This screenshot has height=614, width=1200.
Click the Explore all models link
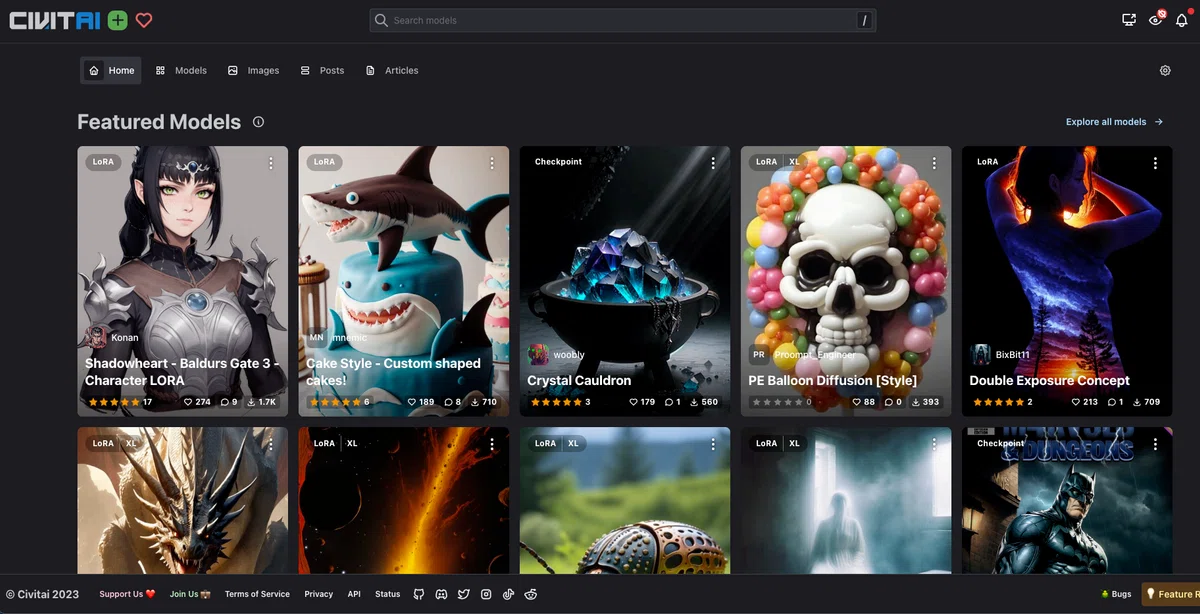coord(1114,122)
